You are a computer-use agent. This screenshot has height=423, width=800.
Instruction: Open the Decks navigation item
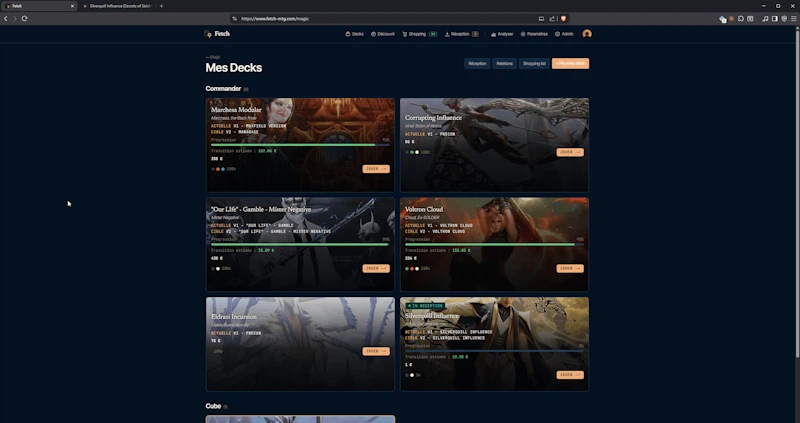click(x=355, y=34)
